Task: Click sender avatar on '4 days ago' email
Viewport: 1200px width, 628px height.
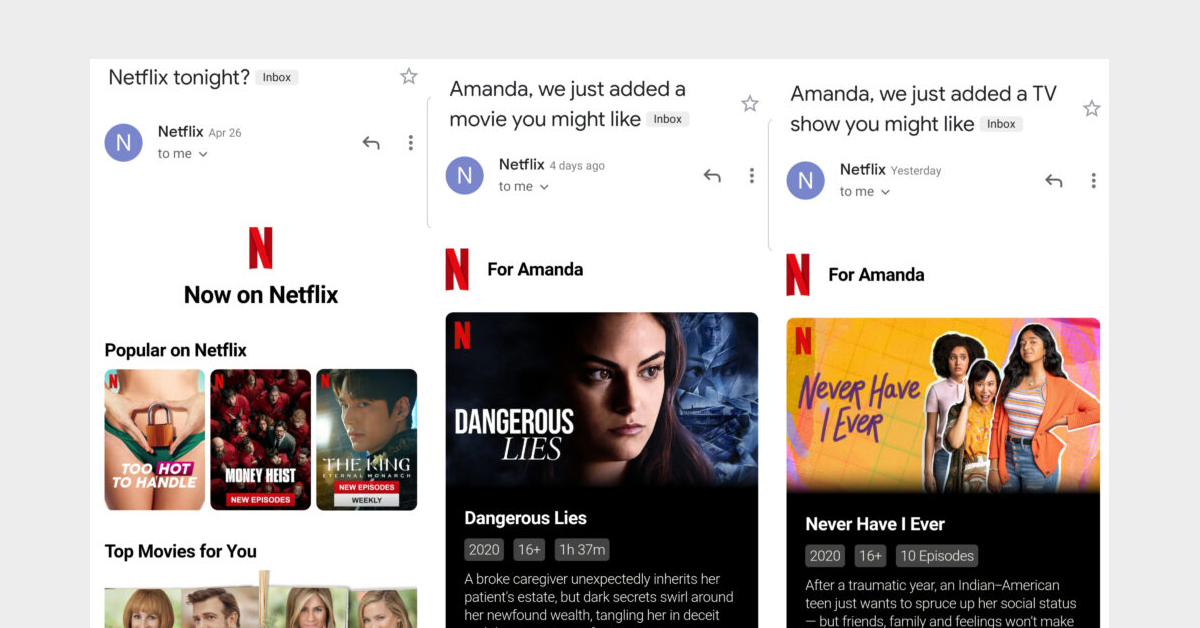Action: (x=464, y=175)
